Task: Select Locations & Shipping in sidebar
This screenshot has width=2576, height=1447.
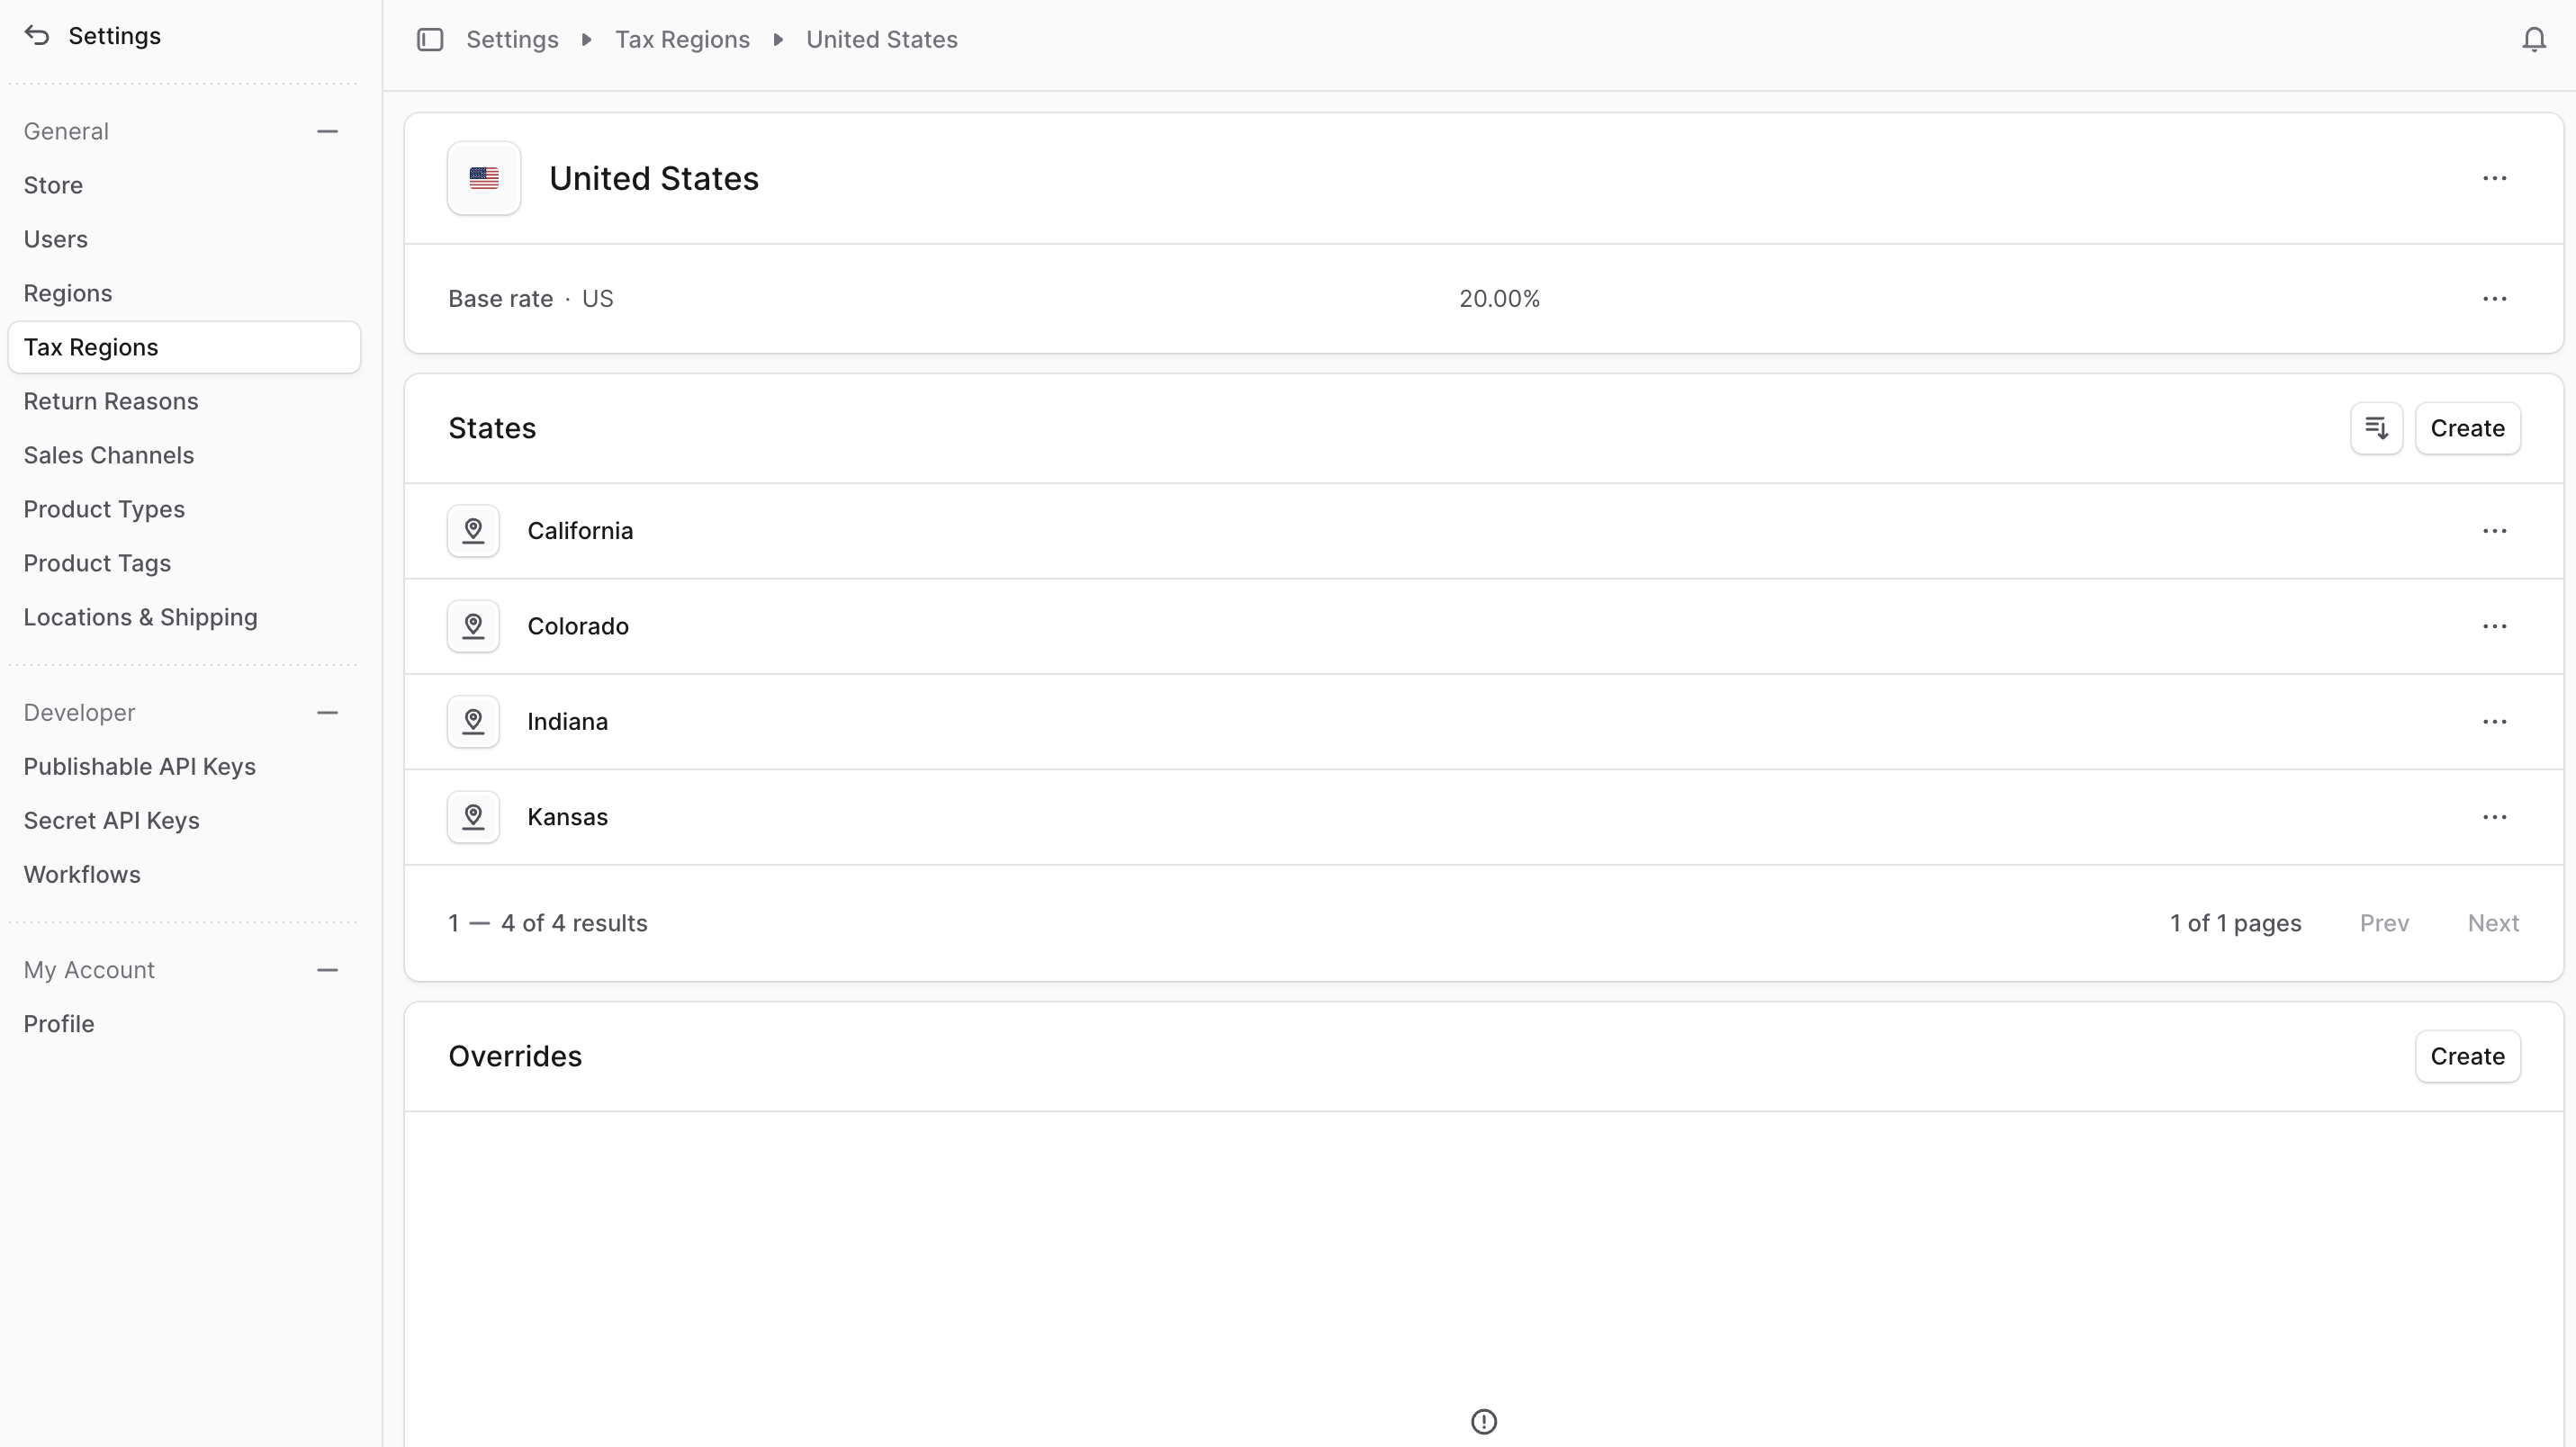Action: 140,618
